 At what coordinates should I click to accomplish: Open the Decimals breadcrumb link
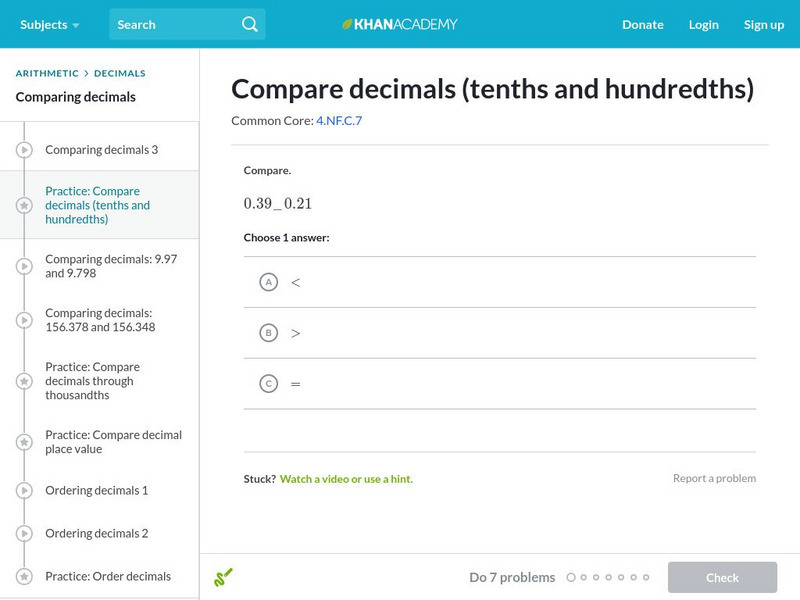(120, 73)
